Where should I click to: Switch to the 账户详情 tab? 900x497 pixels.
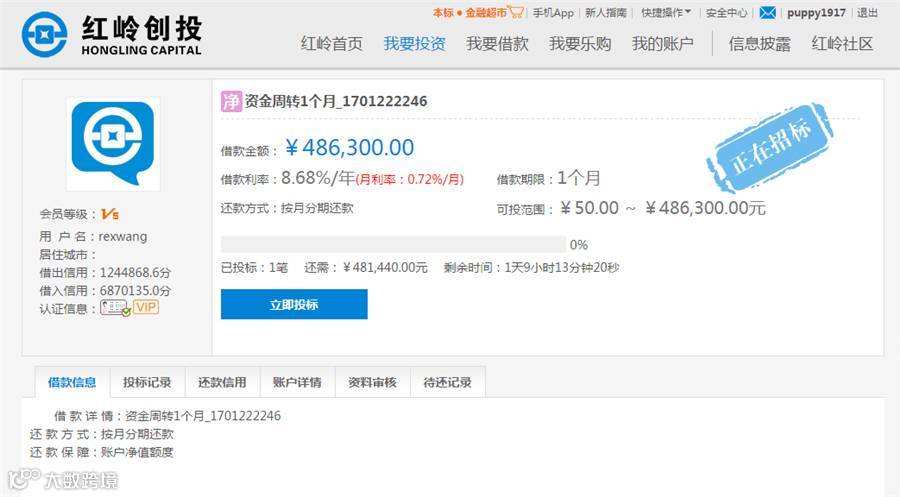coord(297,382)
